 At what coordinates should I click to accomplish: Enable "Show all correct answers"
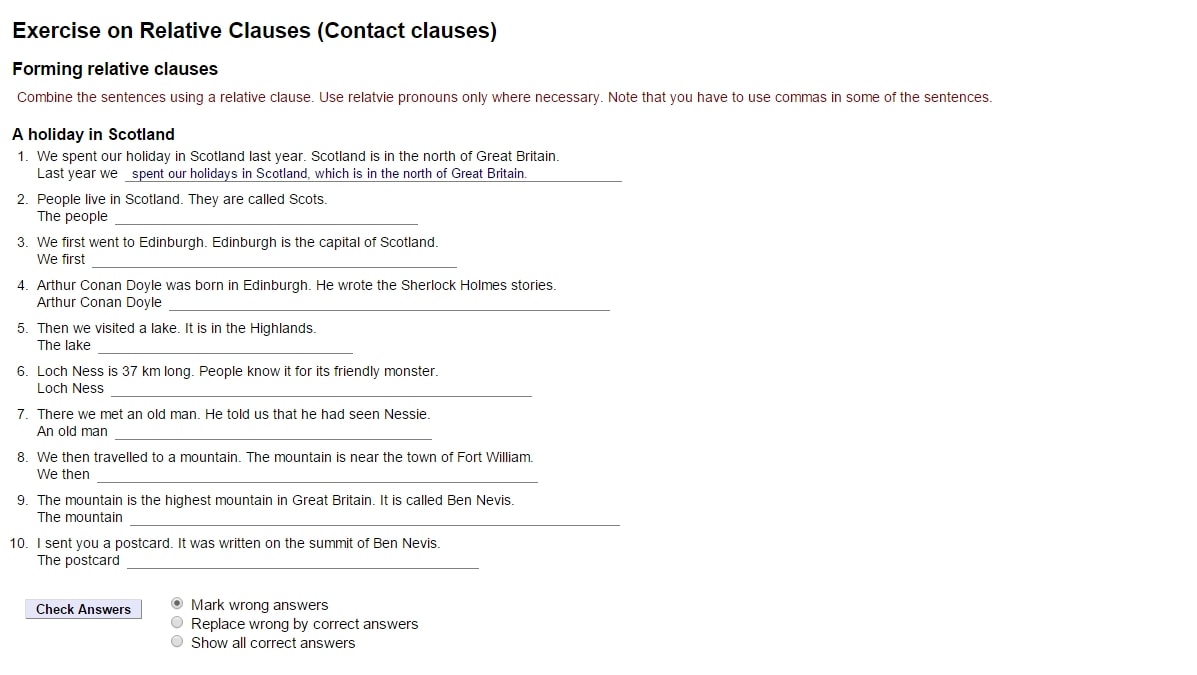click(x=177, y=639)
